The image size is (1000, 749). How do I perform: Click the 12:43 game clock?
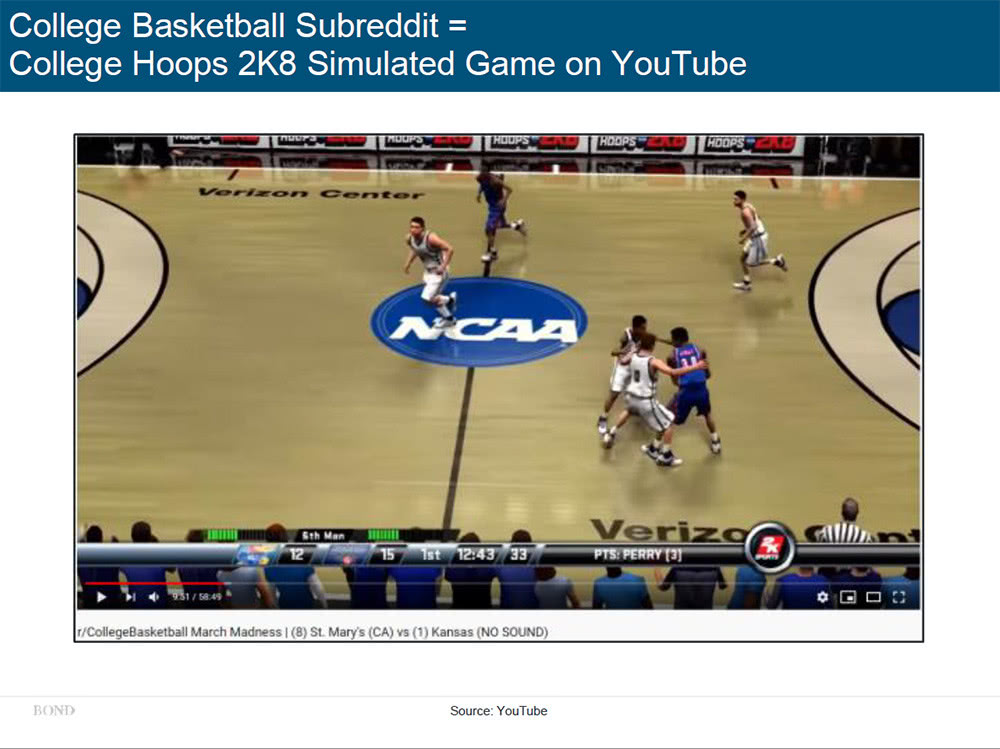pyautogui.click(x=476, y=554)
